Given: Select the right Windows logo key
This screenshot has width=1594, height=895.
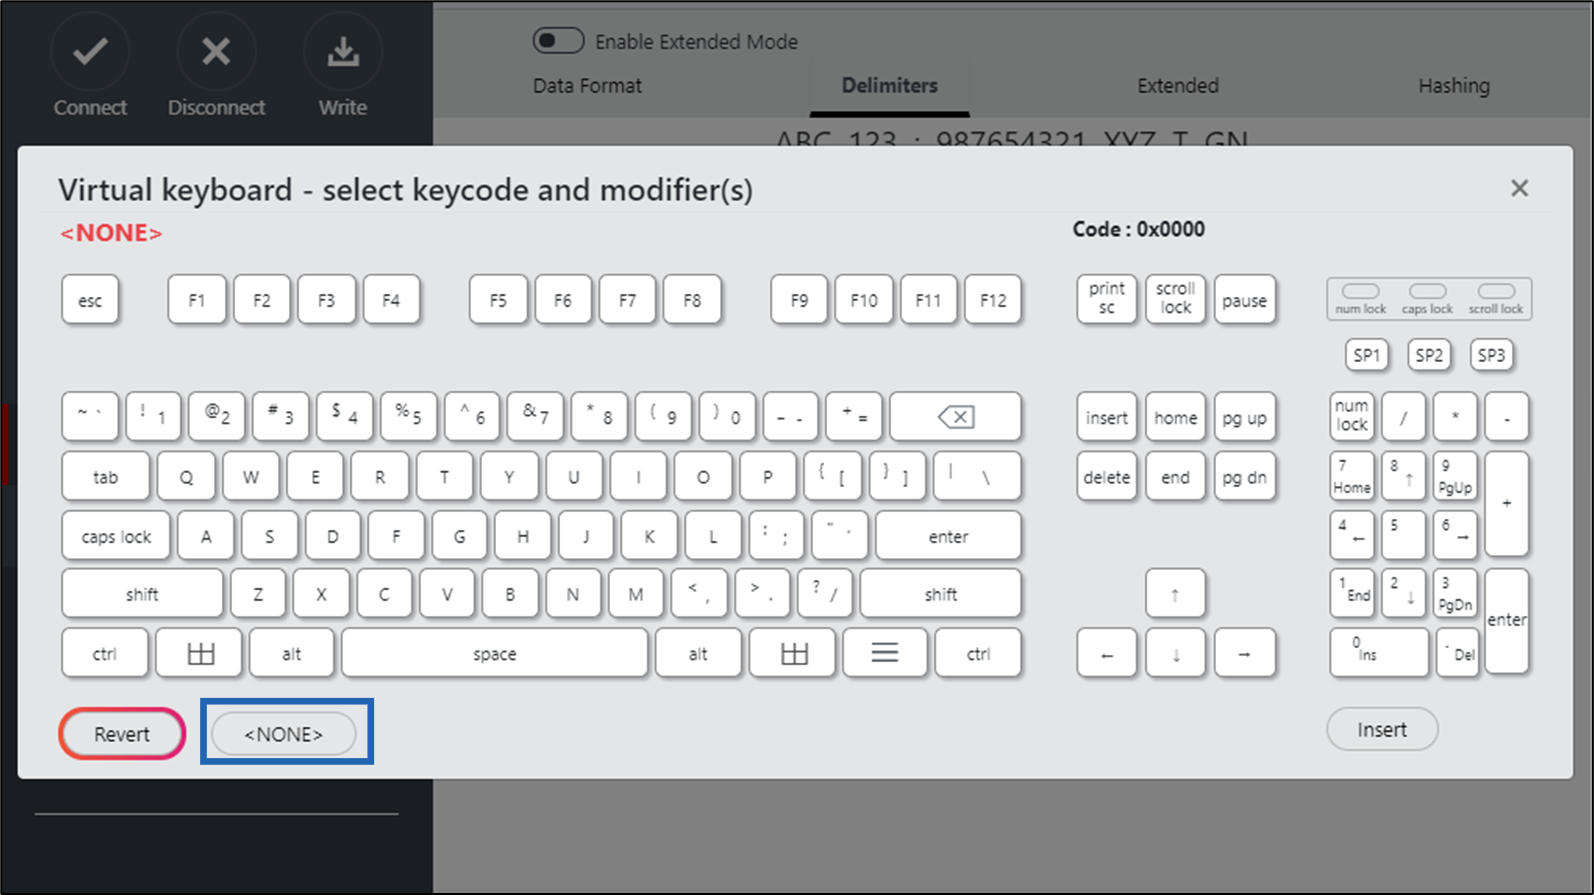Looking at the screenshot, I should pos(793,653).
